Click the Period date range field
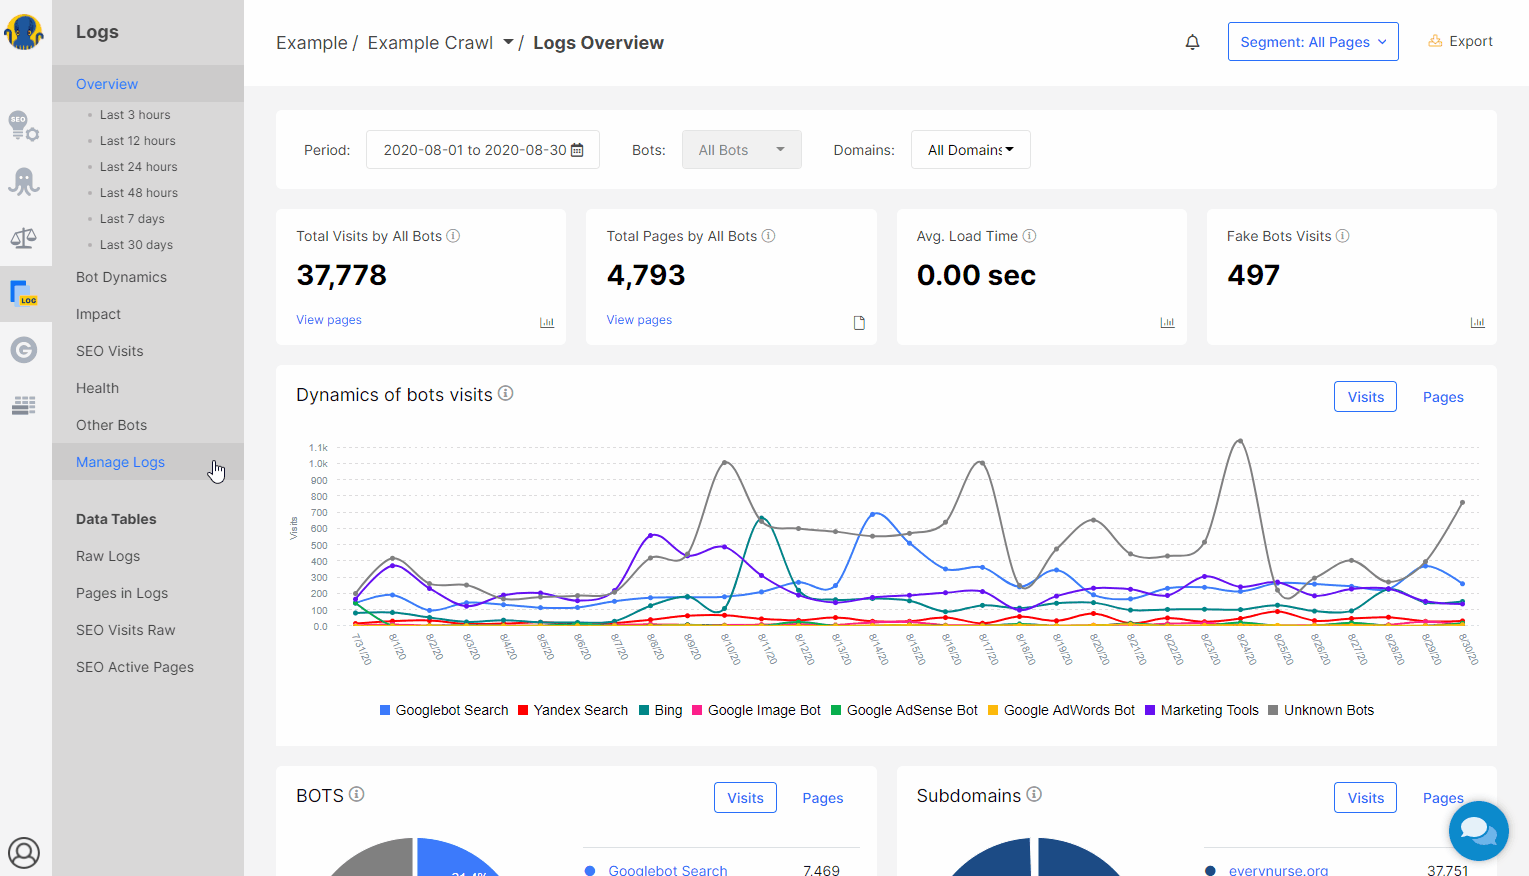This screenshot has height=876, width=1529. pos(482,150)
